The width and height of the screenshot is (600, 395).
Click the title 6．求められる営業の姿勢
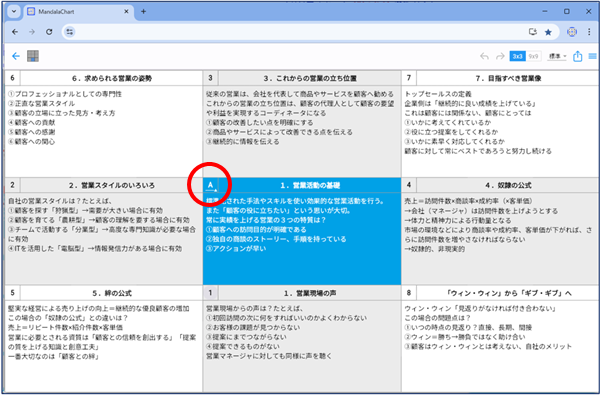point(112,78)
